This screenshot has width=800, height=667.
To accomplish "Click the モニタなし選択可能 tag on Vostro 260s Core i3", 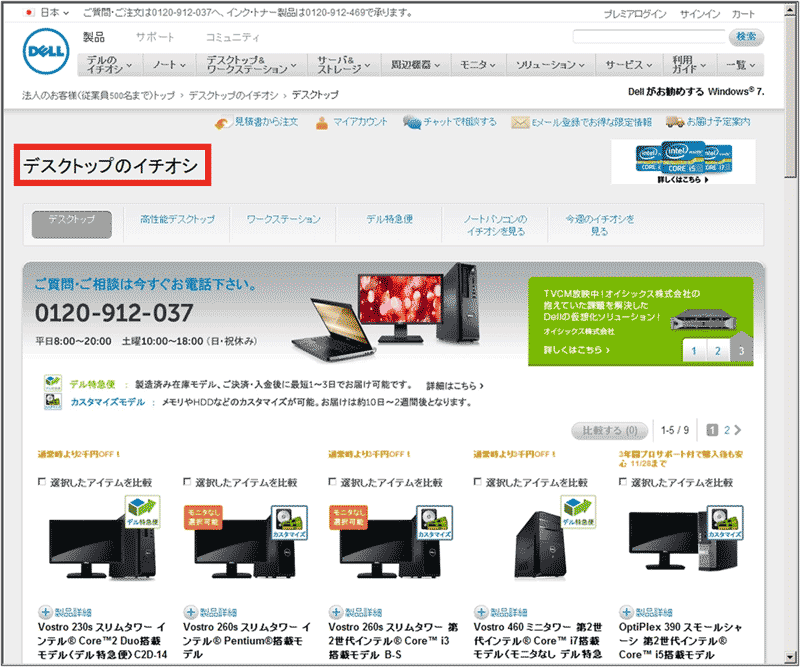I will click(348, 517).
